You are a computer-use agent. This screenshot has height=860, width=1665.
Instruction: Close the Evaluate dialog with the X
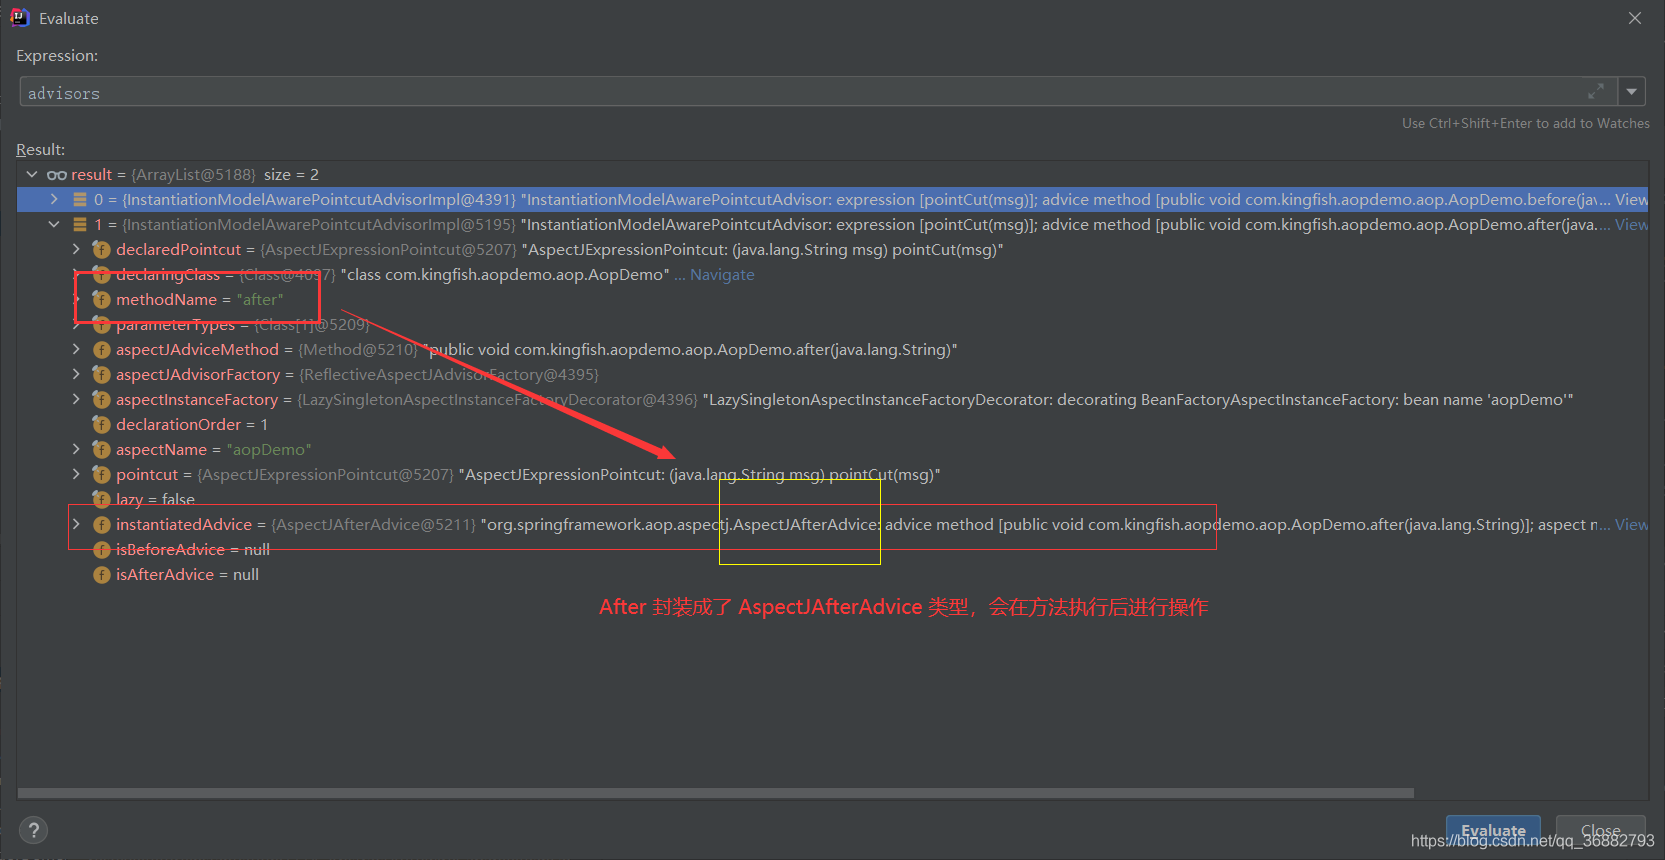click(x=1635, y=18)
